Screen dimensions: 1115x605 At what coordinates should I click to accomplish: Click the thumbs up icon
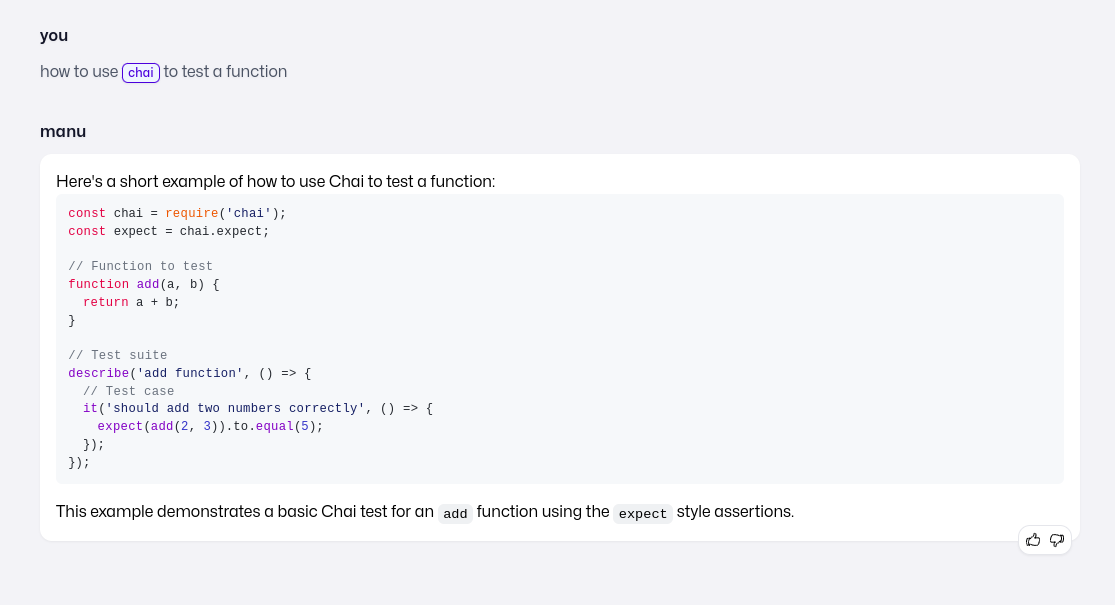1033,540
